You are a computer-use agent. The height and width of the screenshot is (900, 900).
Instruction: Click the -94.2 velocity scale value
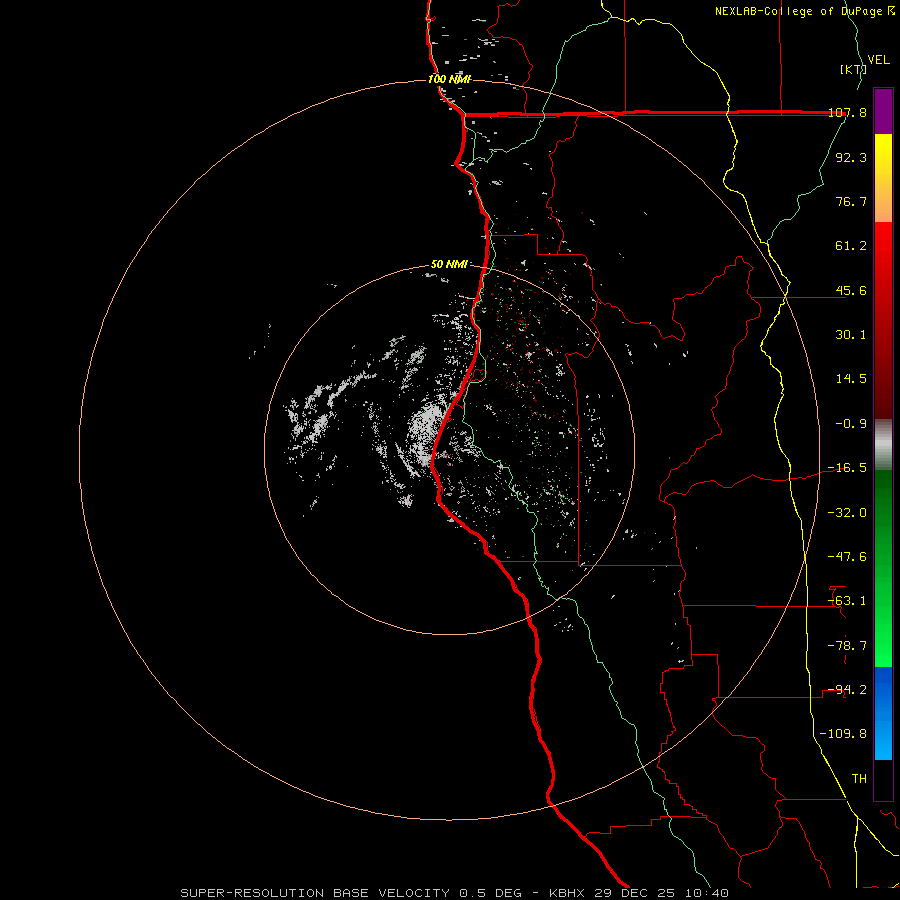pyautogui.click(x=847, y=690)
